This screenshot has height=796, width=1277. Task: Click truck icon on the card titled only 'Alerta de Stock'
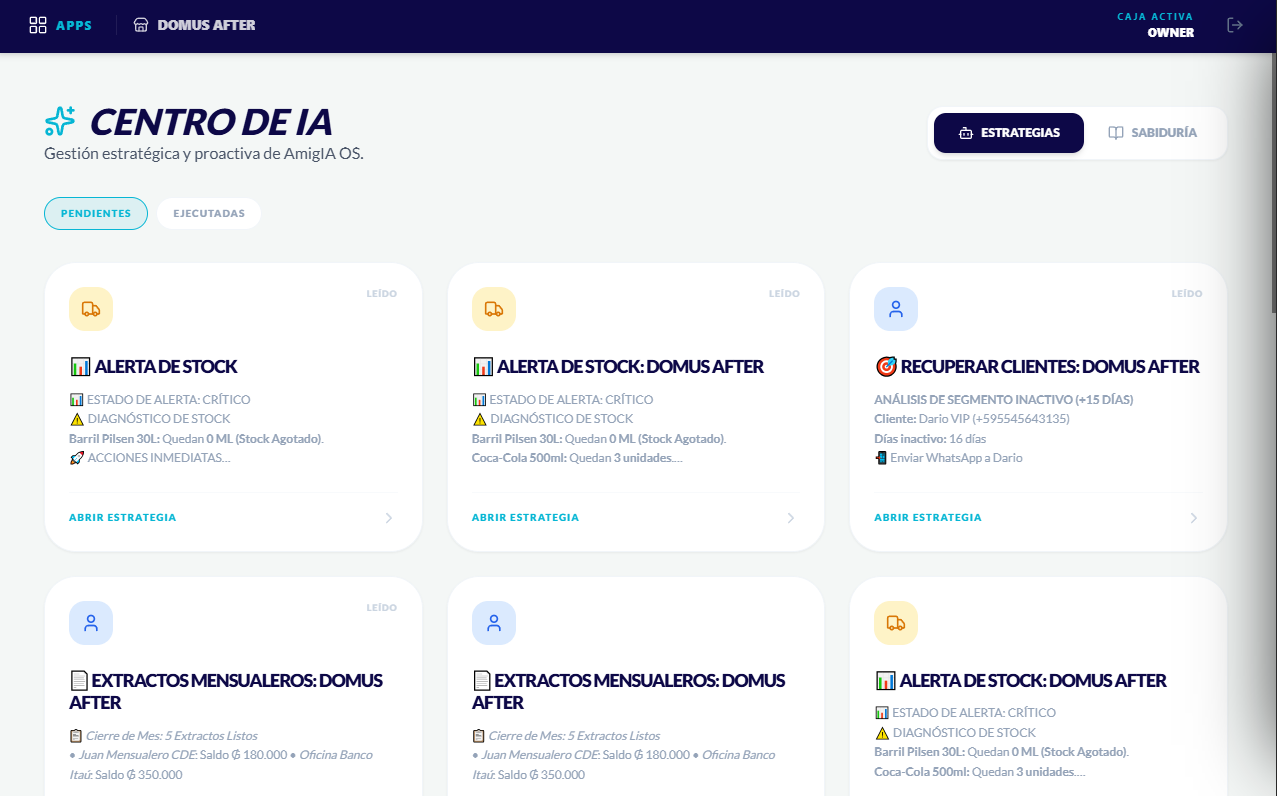pos(91,309)
